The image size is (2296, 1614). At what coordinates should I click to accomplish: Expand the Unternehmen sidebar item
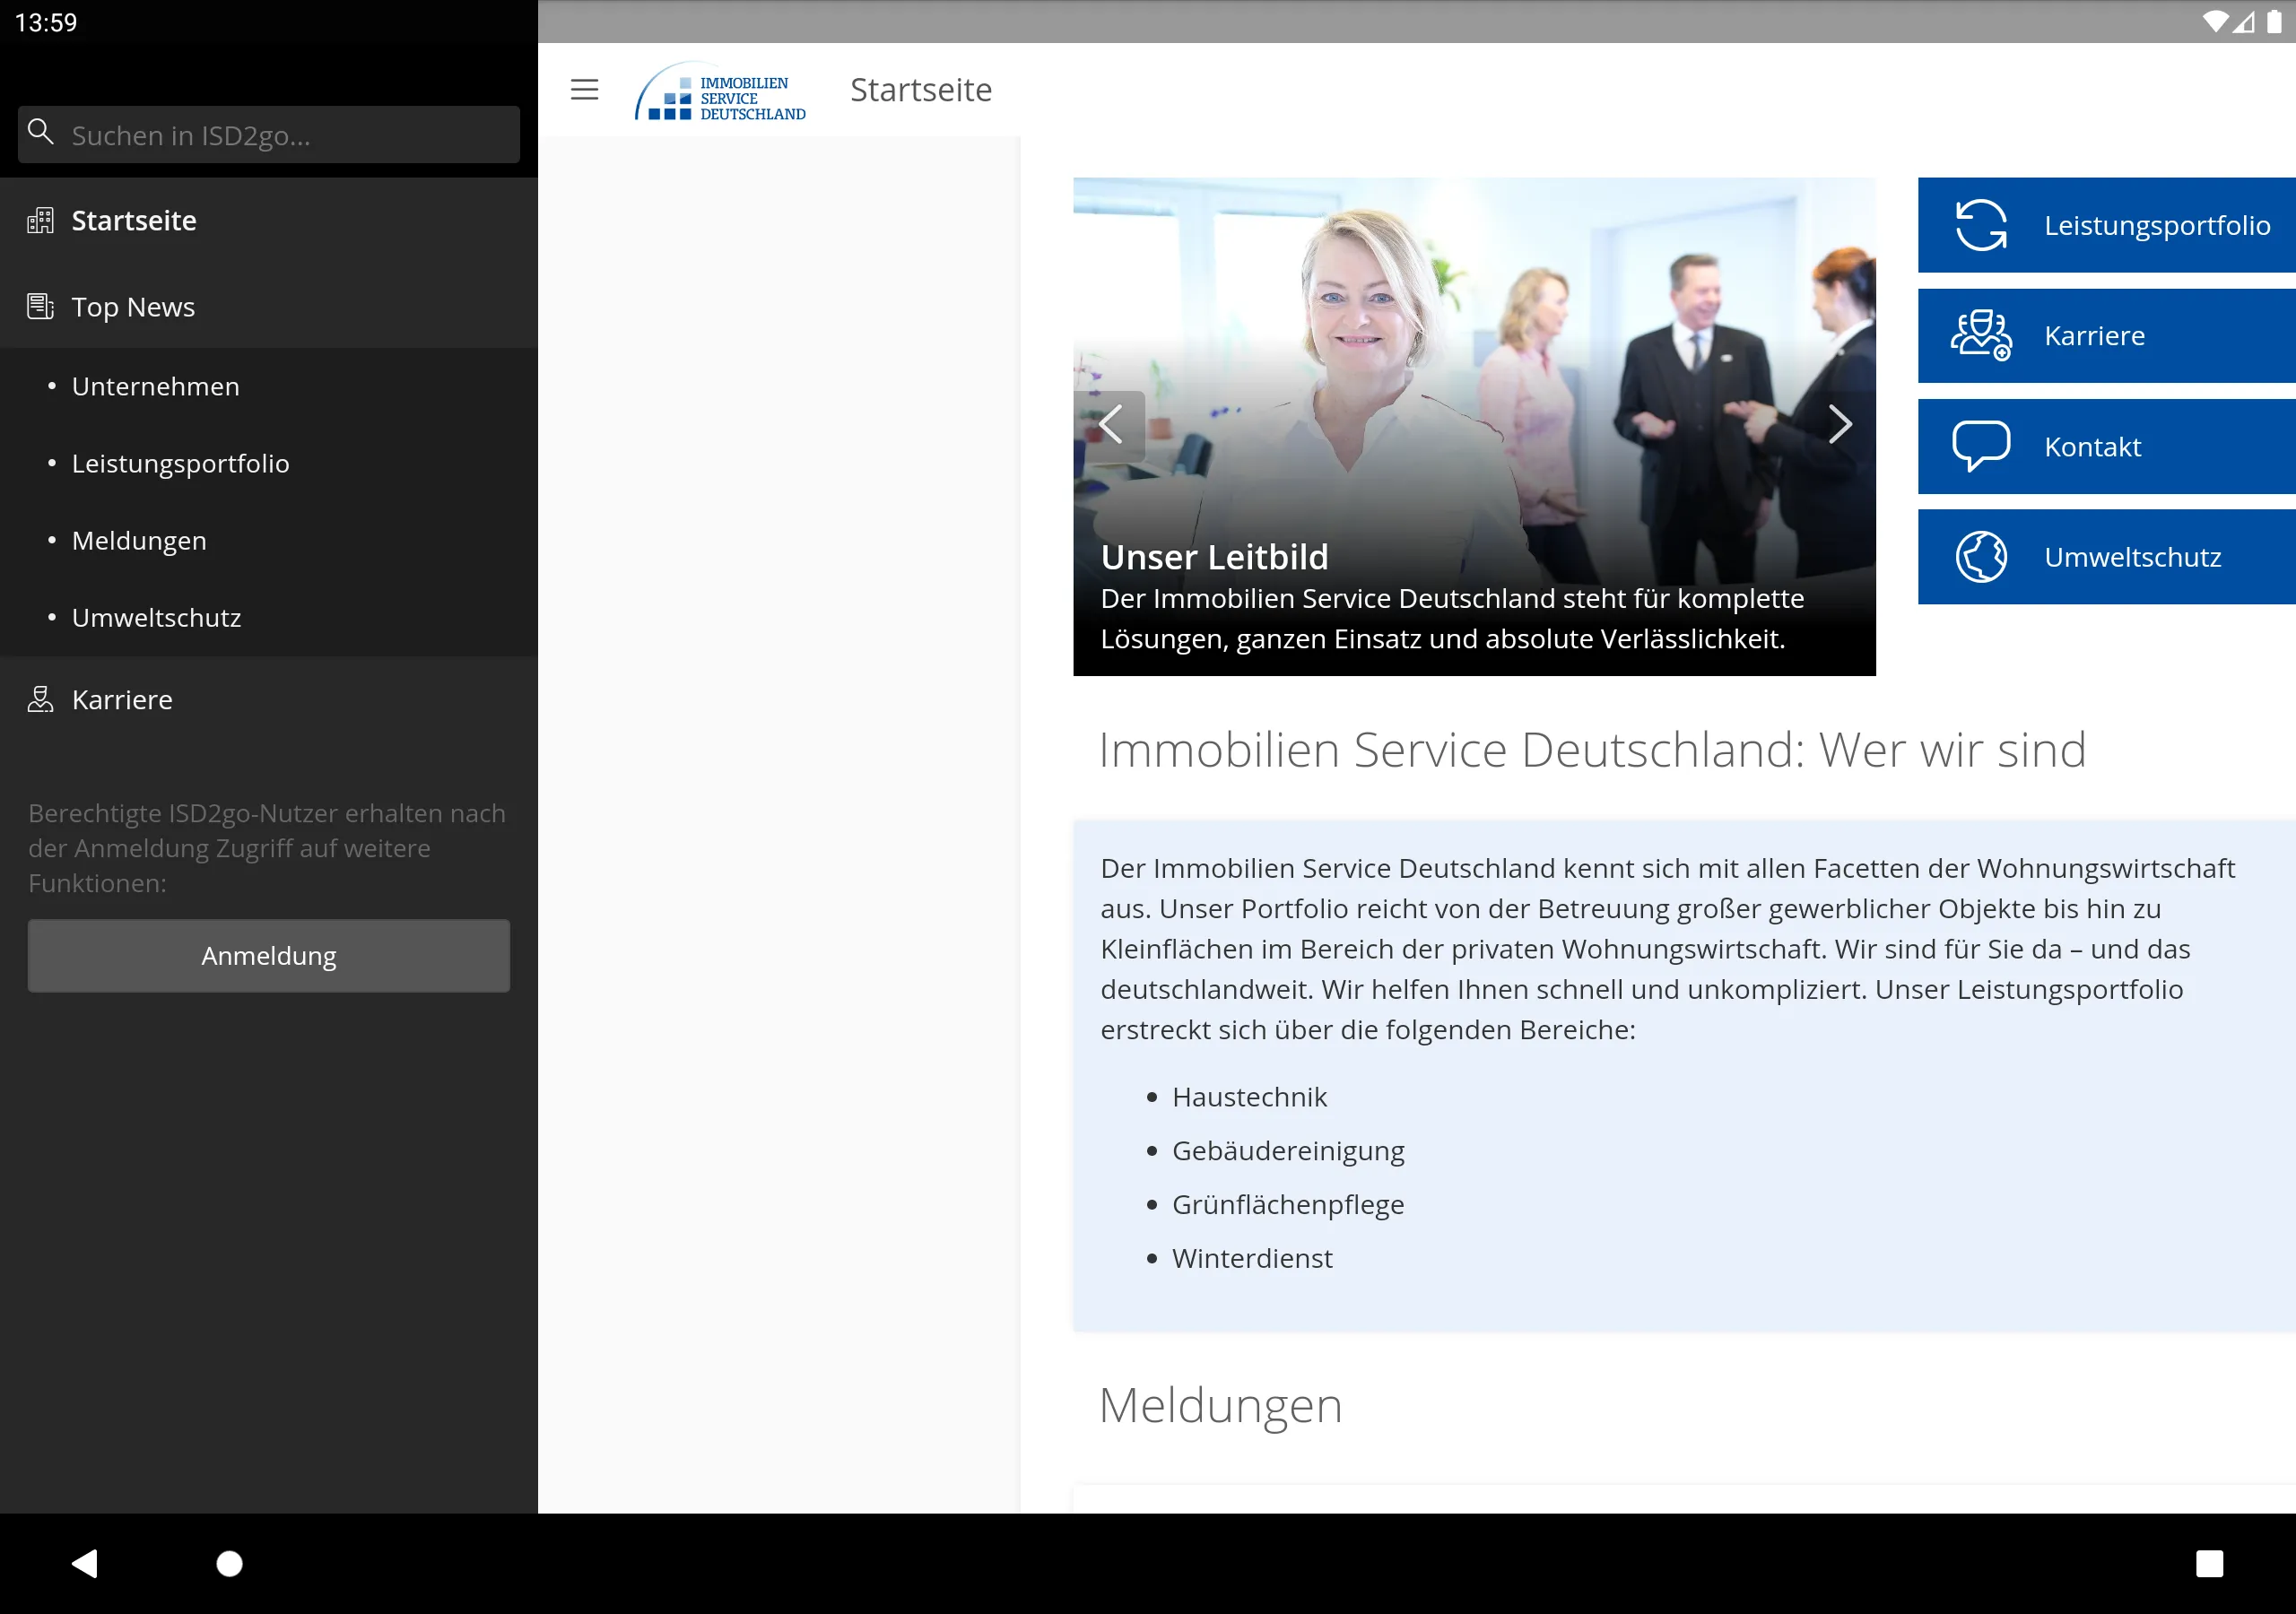coord(155,386)
